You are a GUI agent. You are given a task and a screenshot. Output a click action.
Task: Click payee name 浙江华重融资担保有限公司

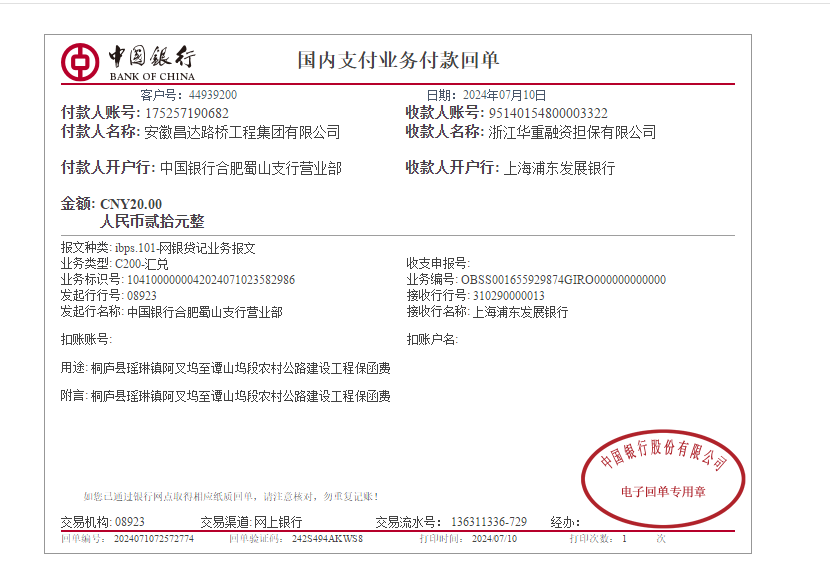coord(572,132)
